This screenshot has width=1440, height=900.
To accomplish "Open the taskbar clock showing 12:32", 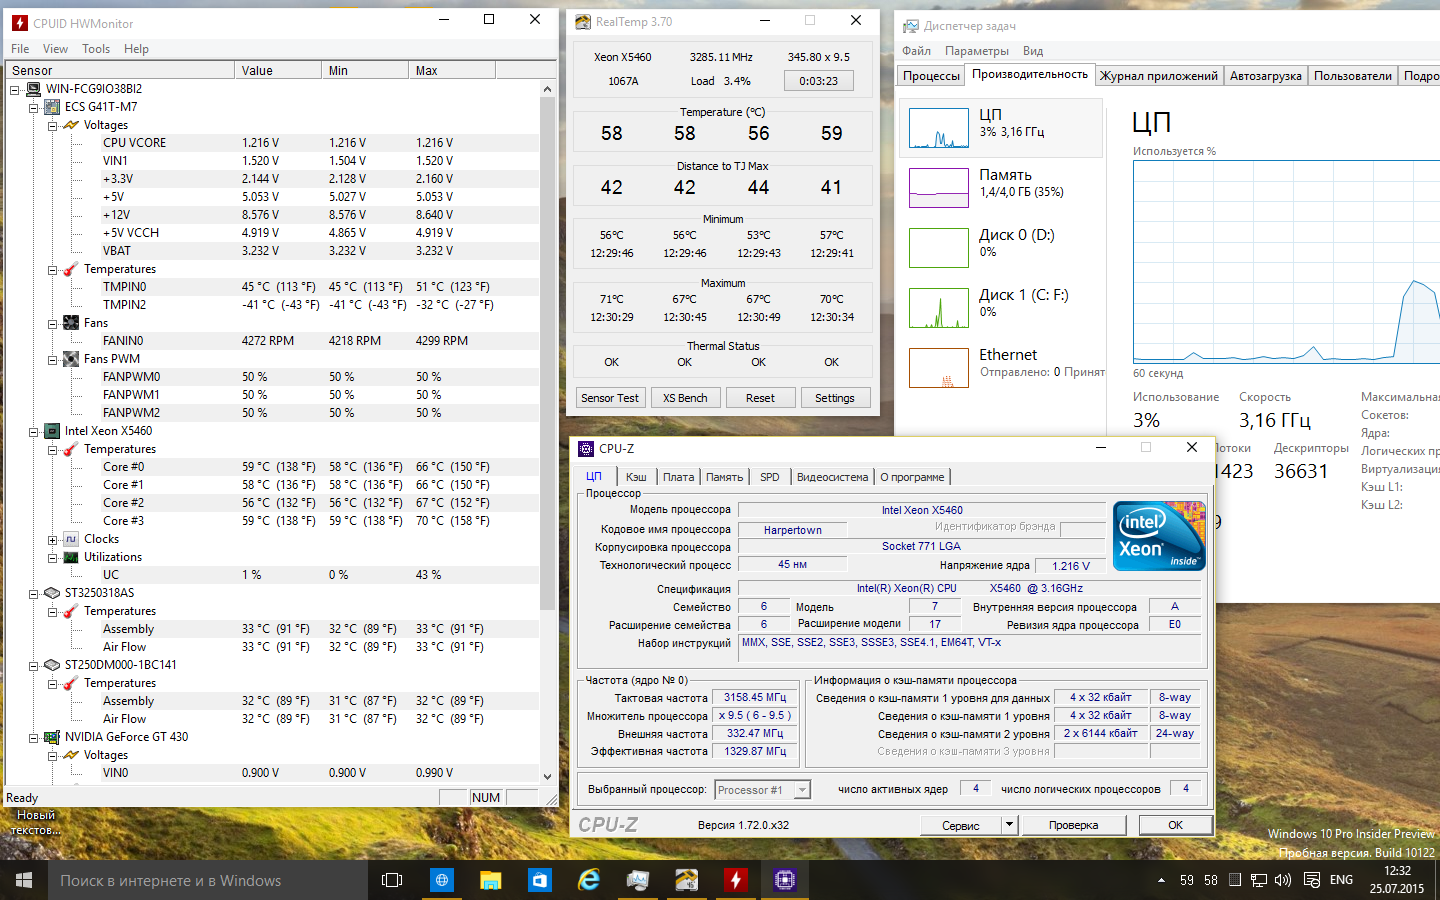I will tap(1397, 880).
